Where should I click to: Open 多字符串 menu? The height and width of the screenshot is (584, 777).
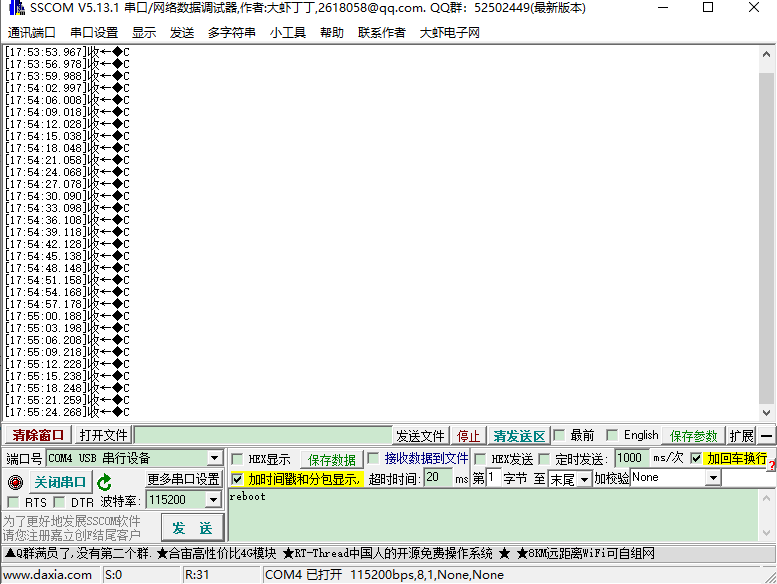click(x=231, y=33)
